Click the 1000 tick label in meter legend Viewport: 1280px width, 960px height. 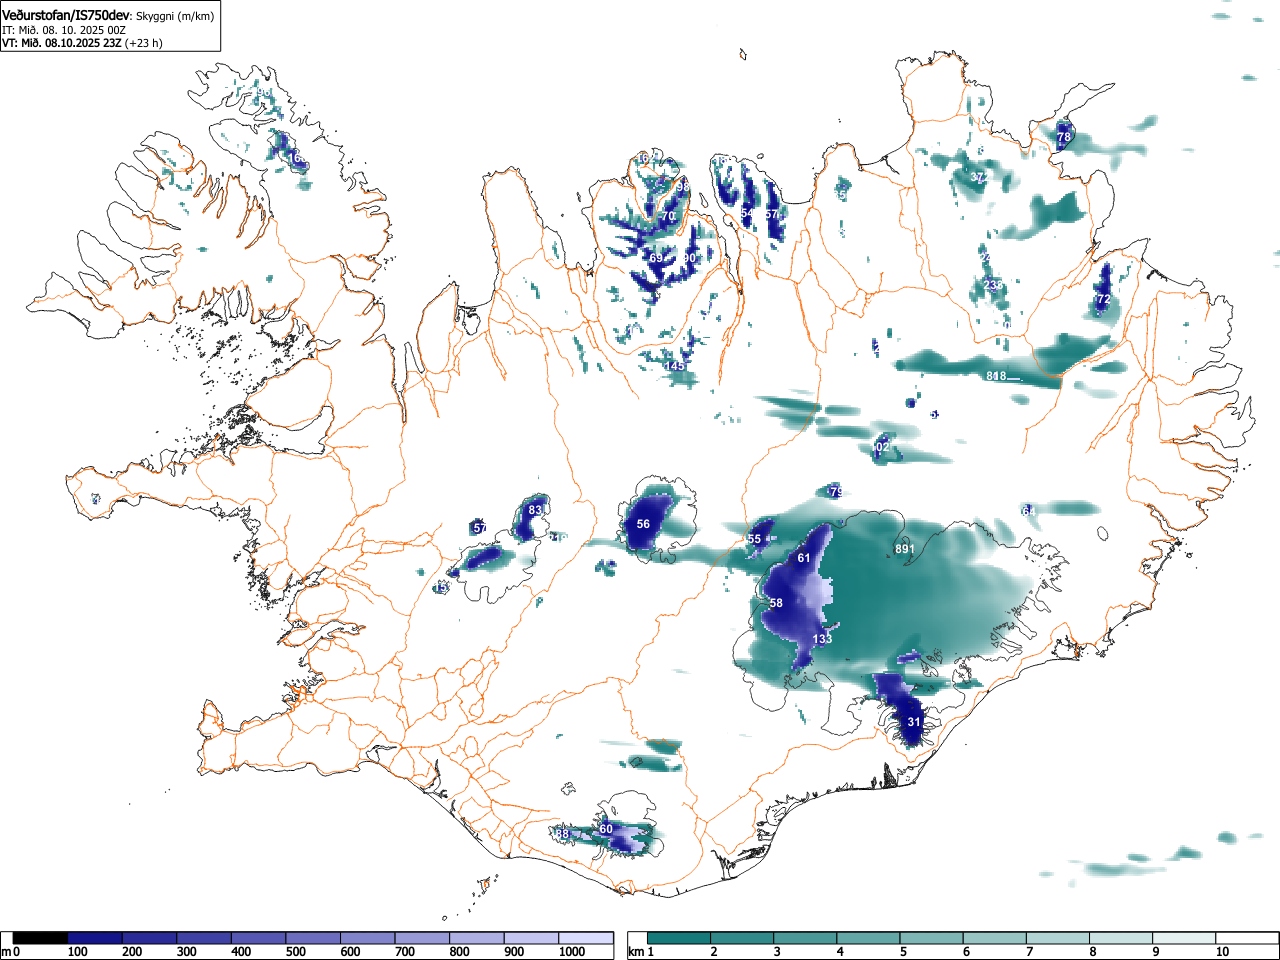(x=571, y=952)
